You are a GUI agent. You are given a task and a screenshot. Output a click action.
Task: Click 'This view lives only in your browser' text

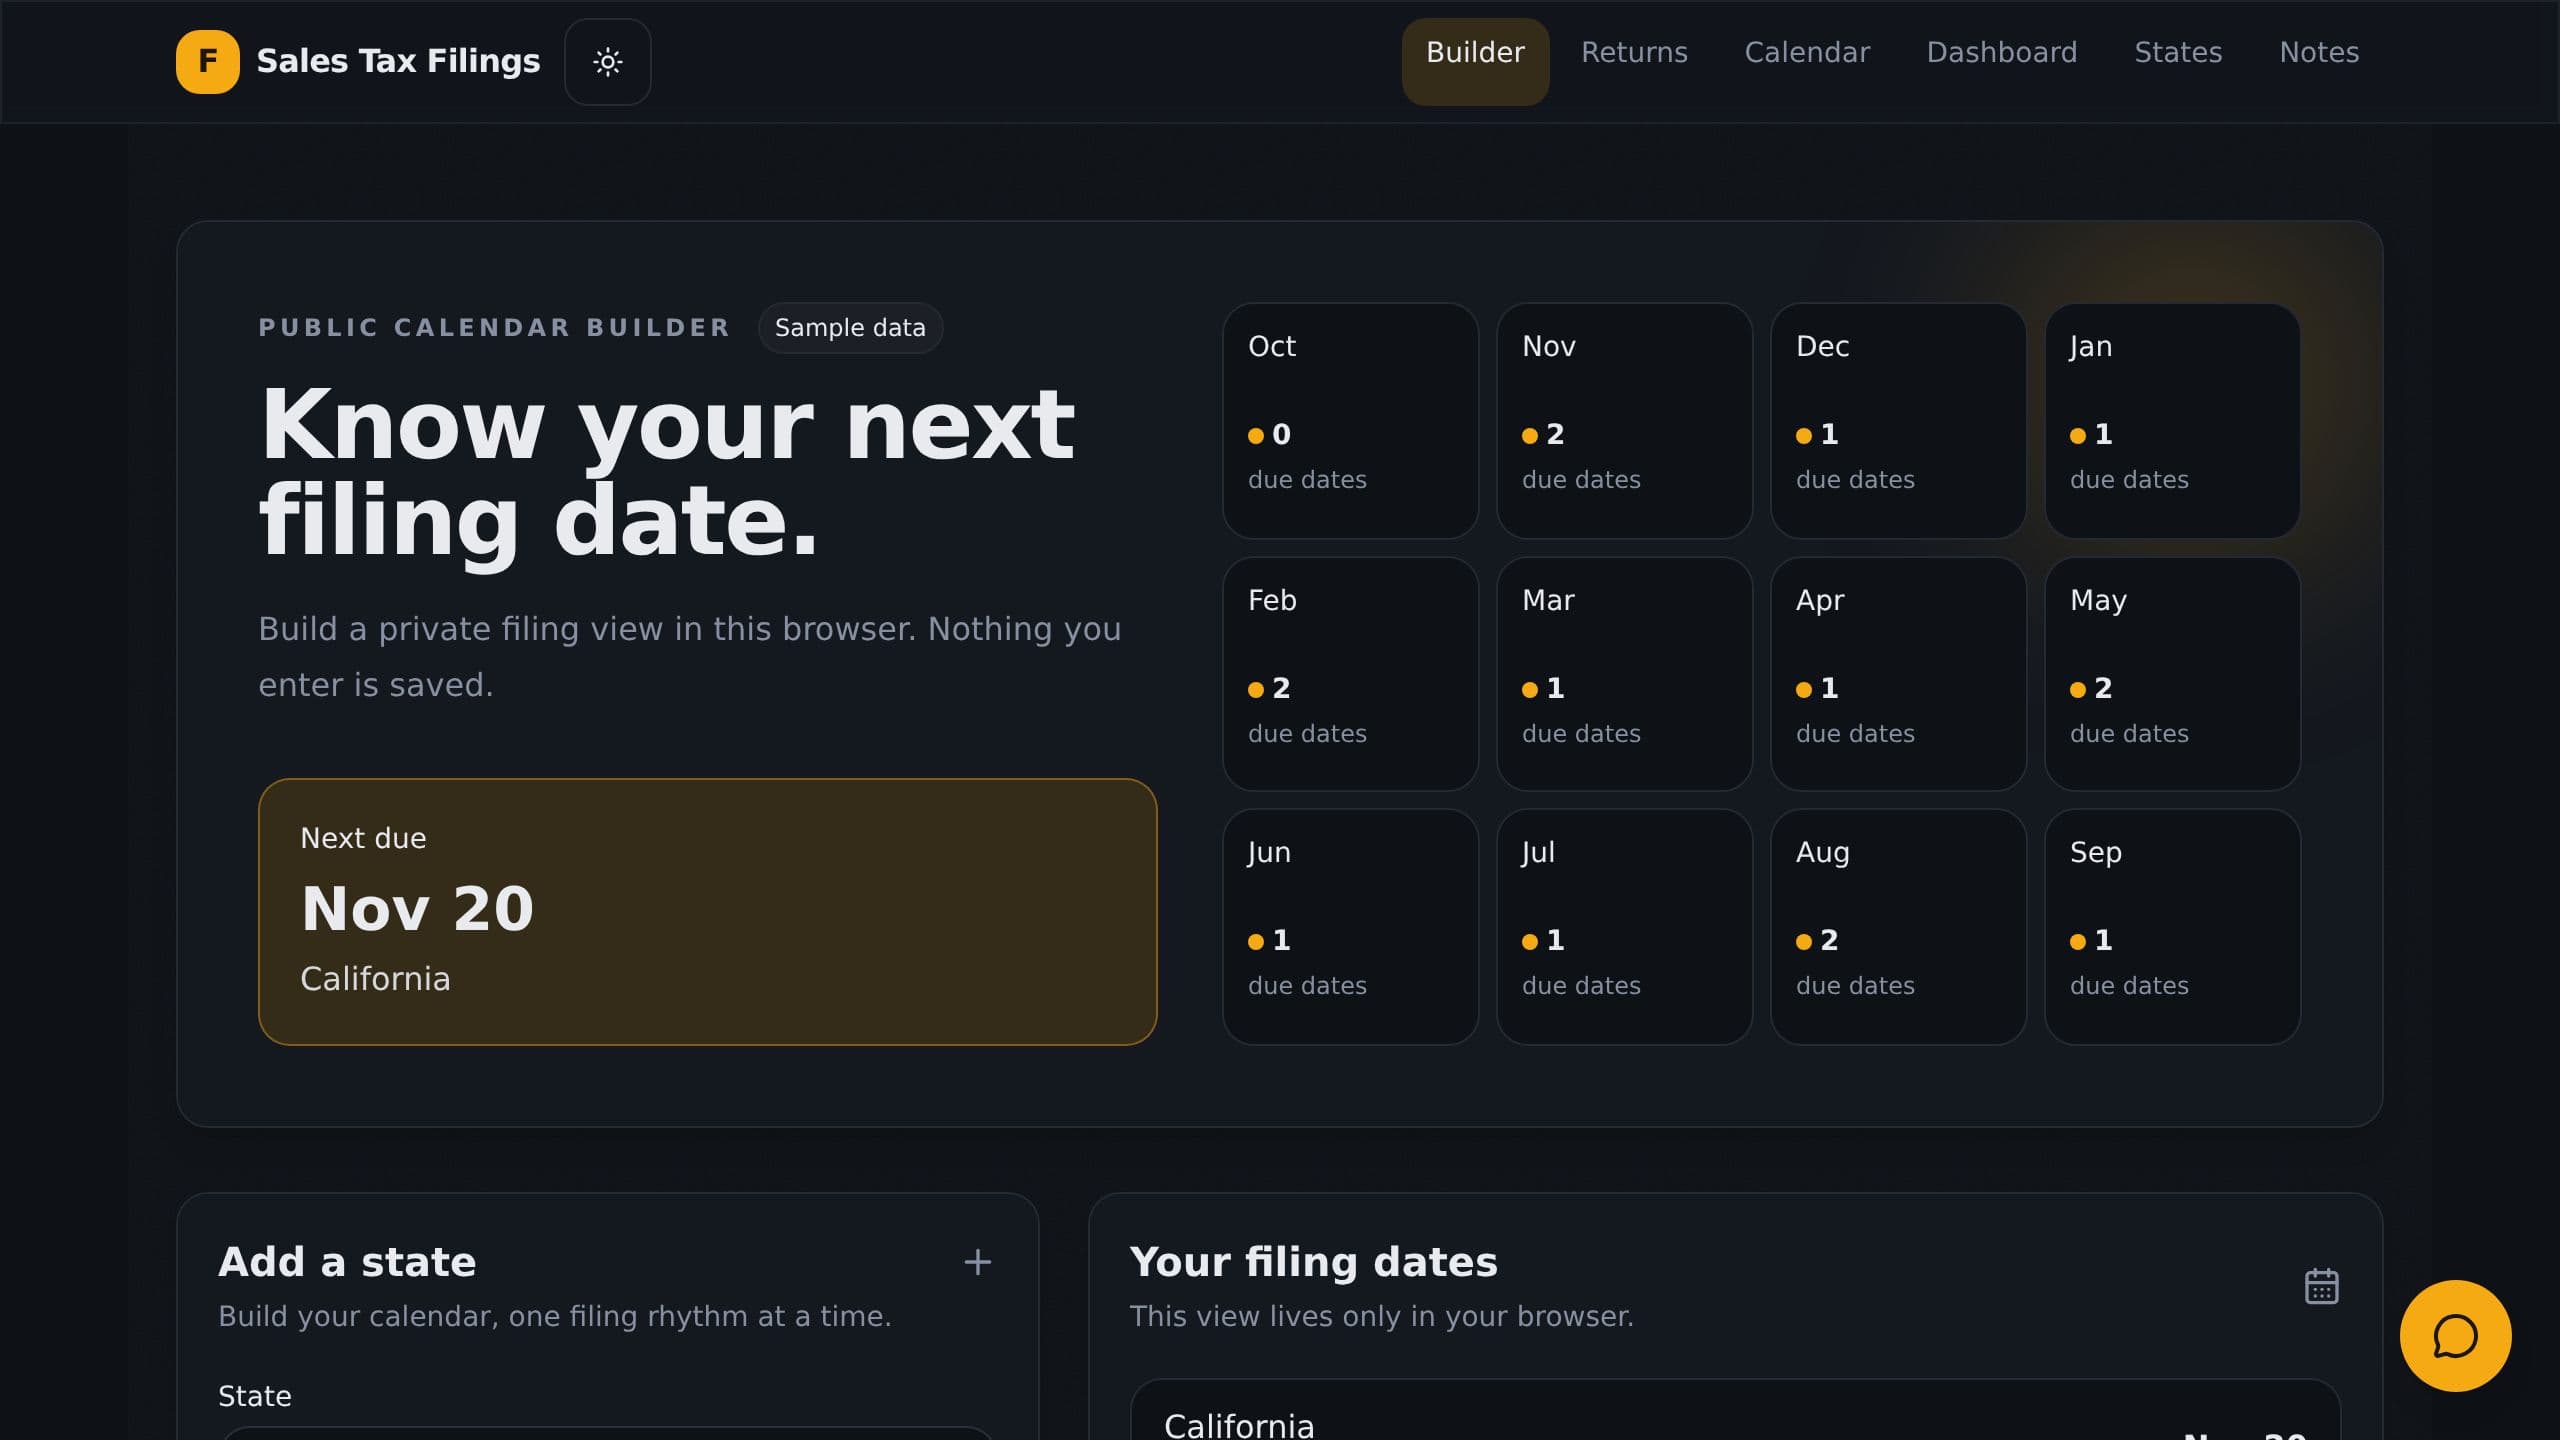(x=1381, y=1316)
